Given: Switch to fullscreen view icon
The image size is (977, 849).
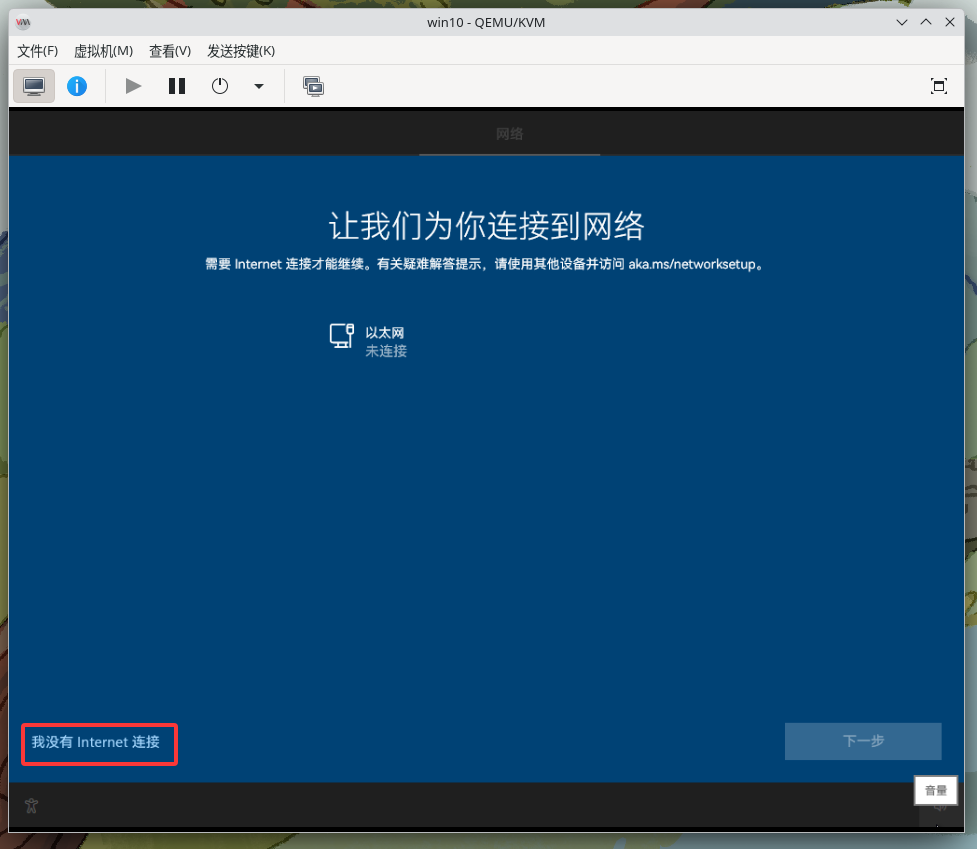Looking at the screenshot, I should pos(938,86).
